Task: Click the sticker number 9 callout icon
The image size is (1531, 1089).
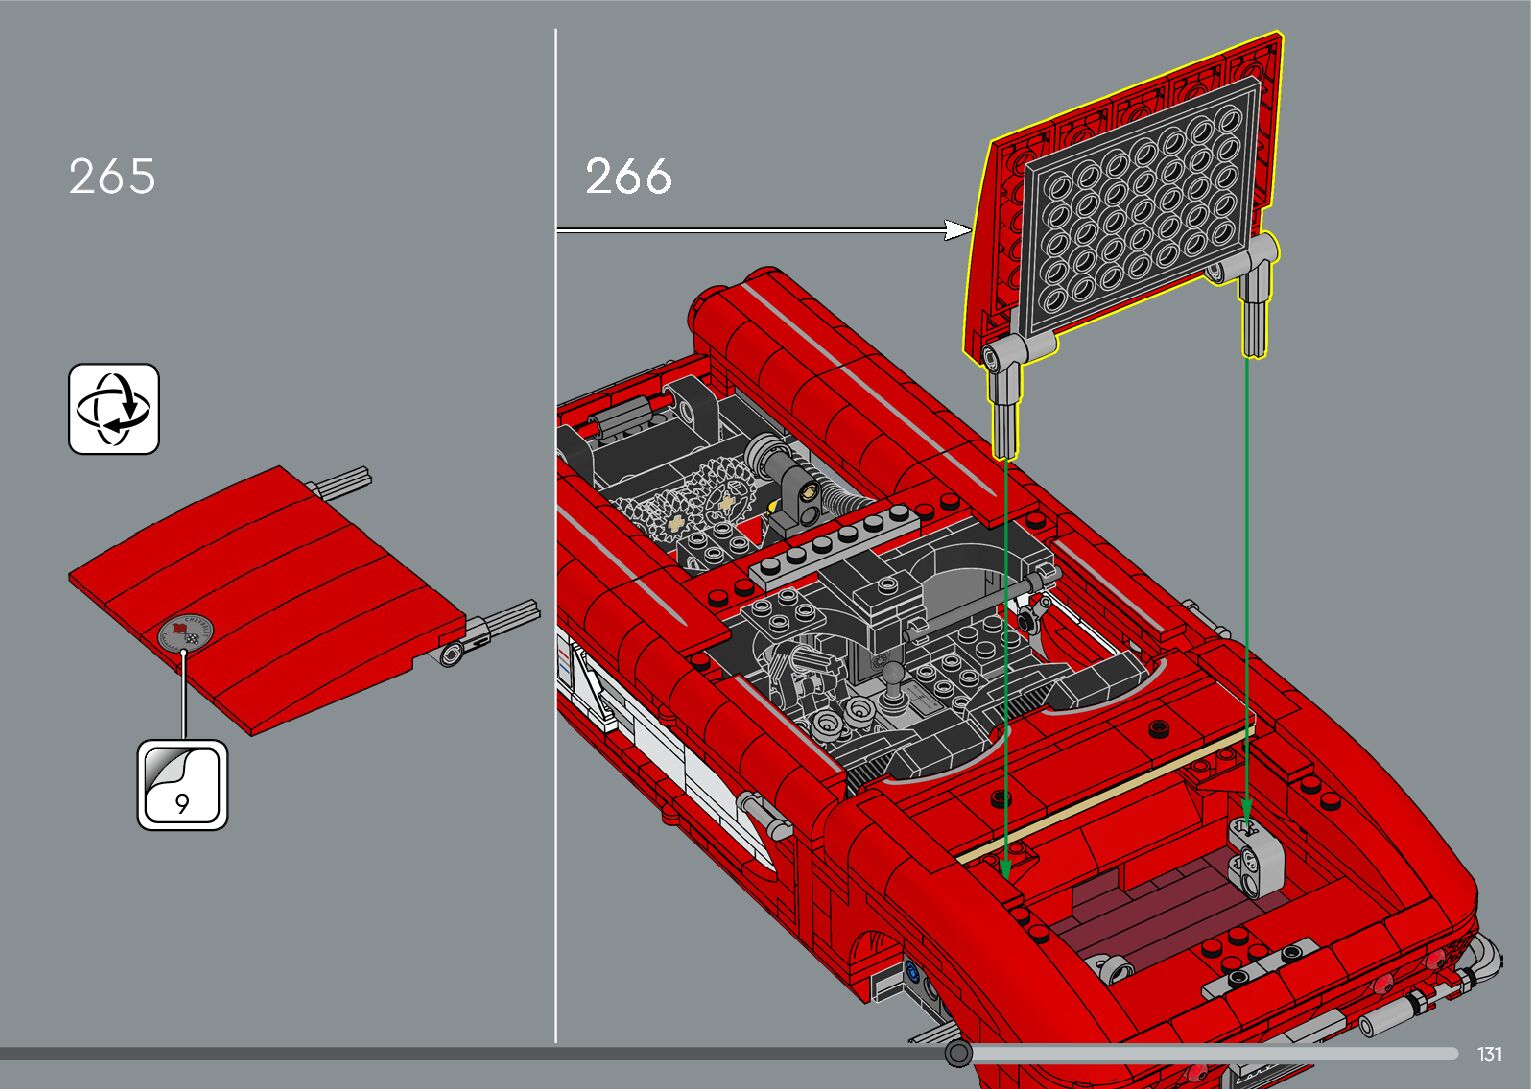Action: pos(182,785)
